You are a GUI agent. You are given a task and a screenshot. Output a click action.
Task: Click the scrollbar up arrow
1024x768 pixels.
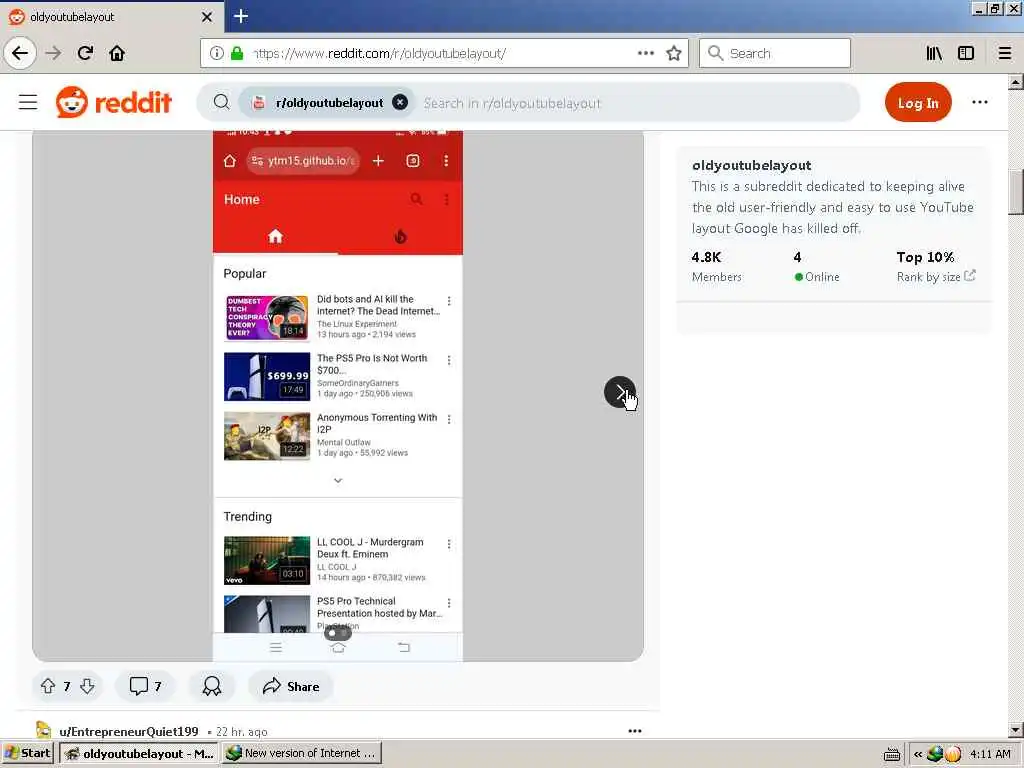coord(1016,82)
